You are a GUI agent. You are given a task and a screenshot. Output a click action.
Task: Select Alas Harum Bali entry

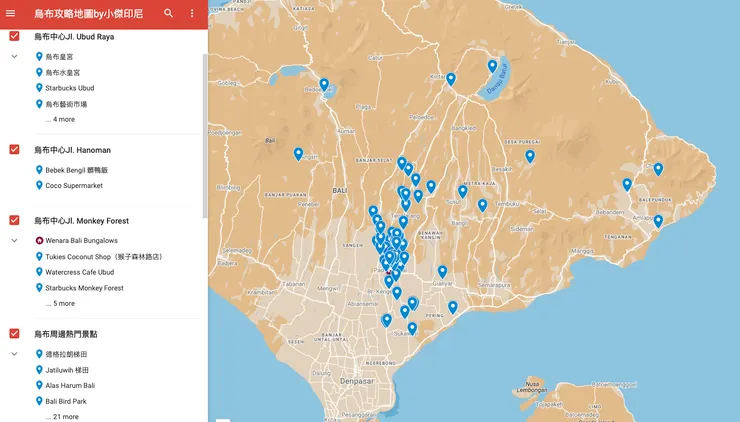click(x=70, y=386)
